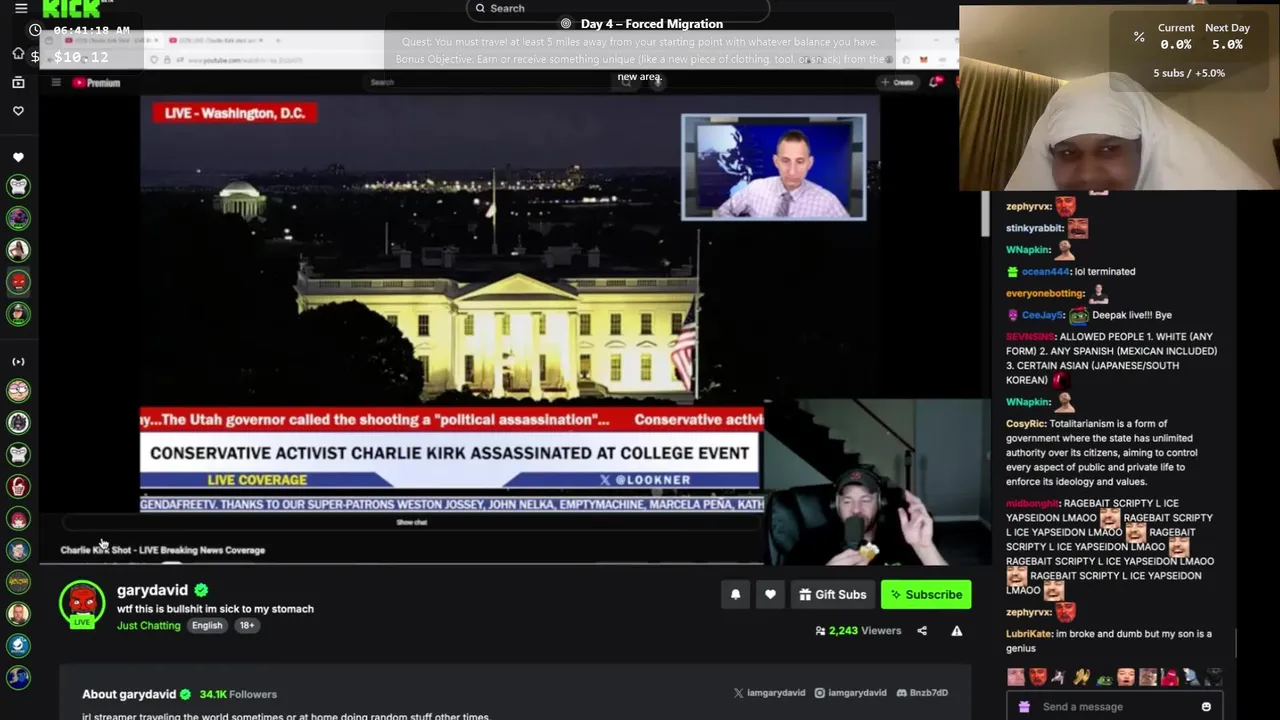The width and height of the screenshot is (1280, 720).
Task: Share the stream with share icon
Action: (922, 631)
